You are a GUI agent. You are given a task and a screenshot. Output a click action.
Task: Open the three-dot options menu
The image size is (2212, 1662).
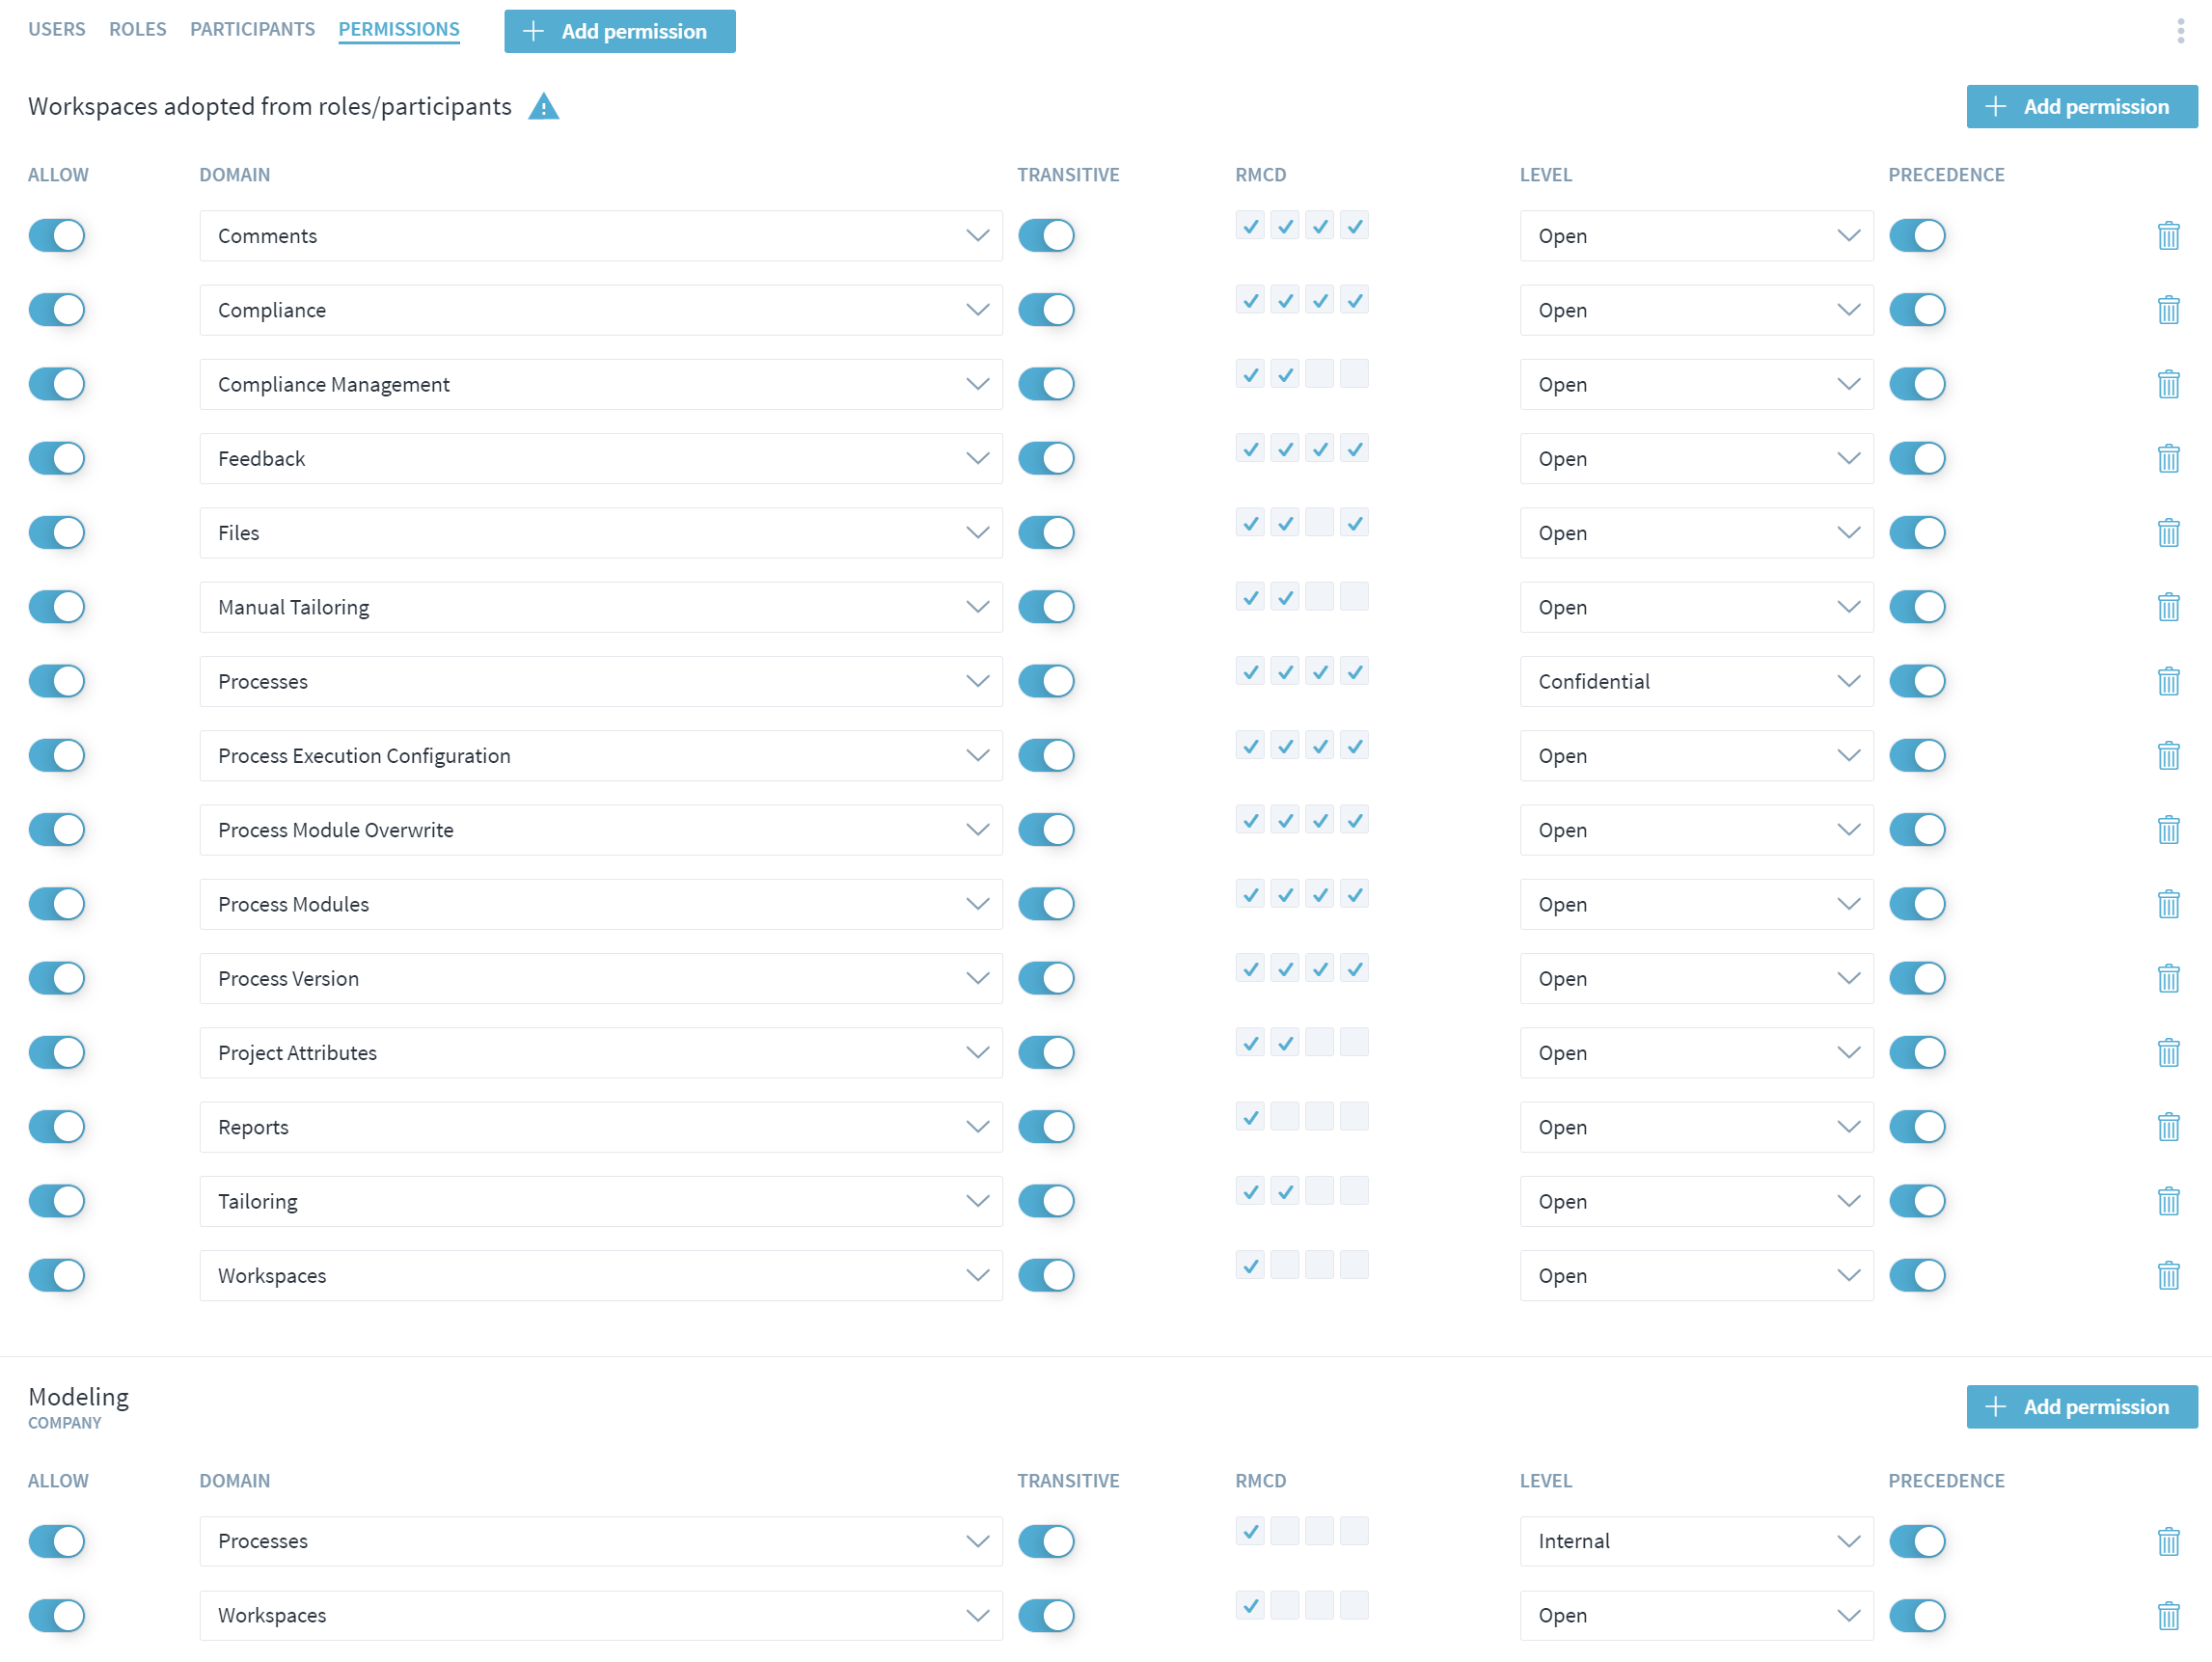[2180, 31]
